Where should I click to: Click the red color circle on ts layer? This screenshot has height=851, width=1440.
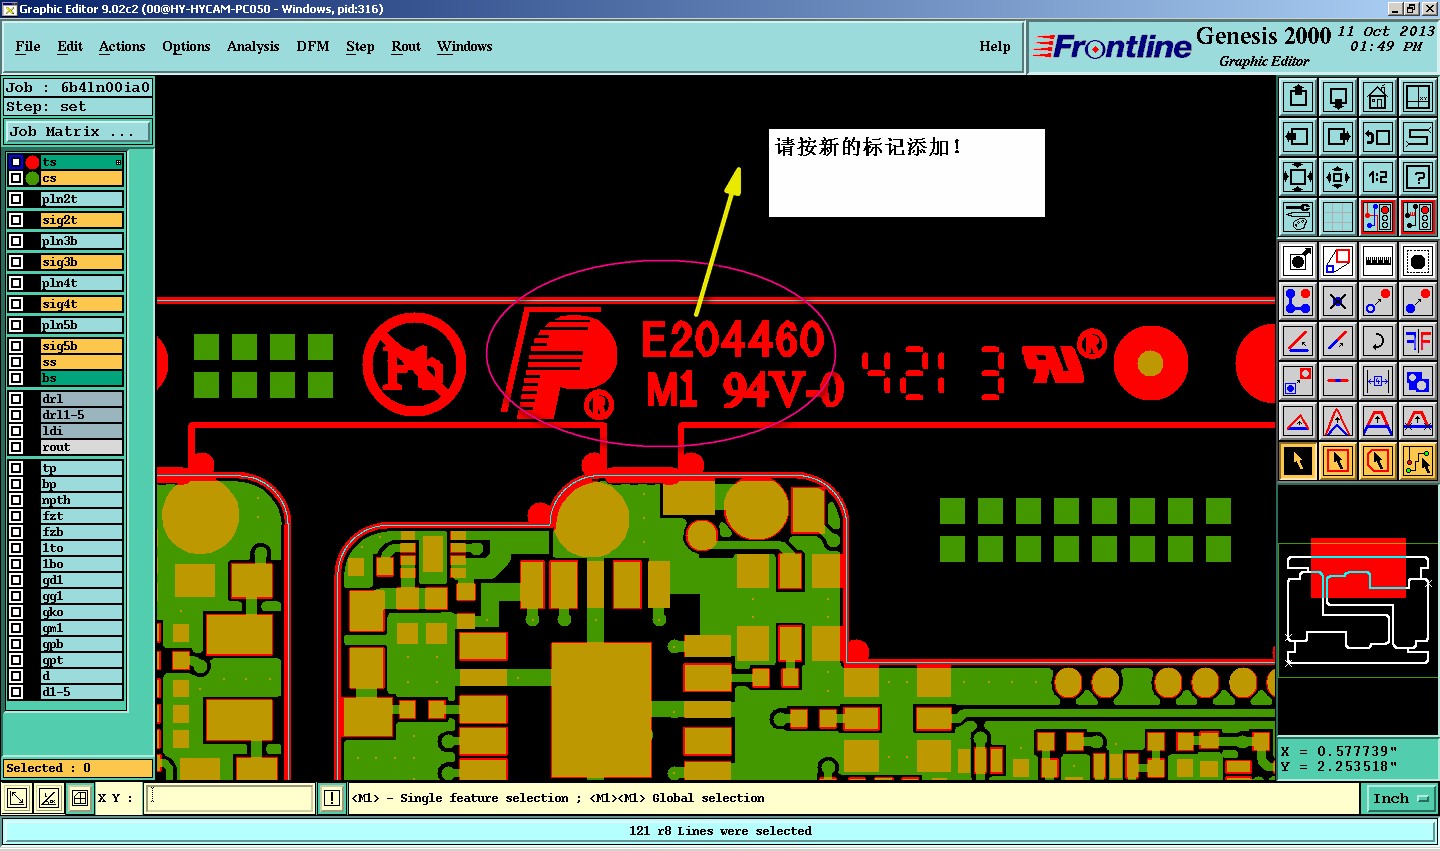(32, 162)
